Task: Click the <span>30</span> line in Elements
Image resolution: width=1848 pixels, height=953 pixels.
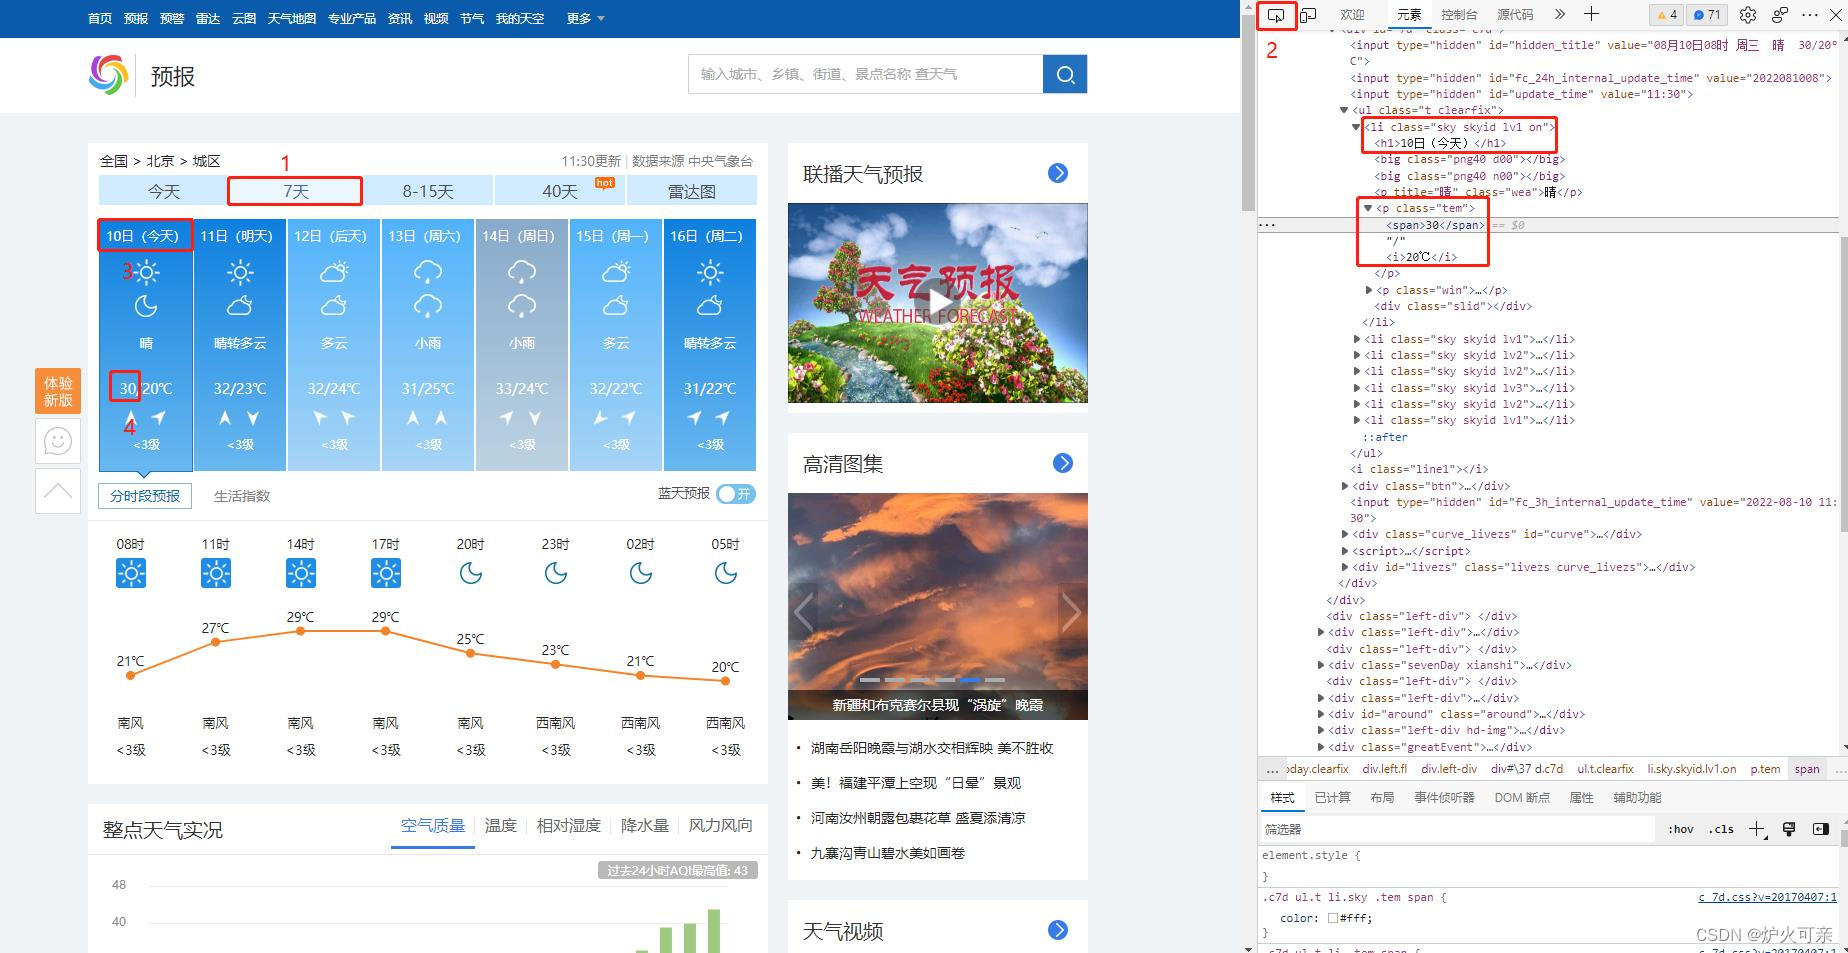Action: (x=1435, y=225)
